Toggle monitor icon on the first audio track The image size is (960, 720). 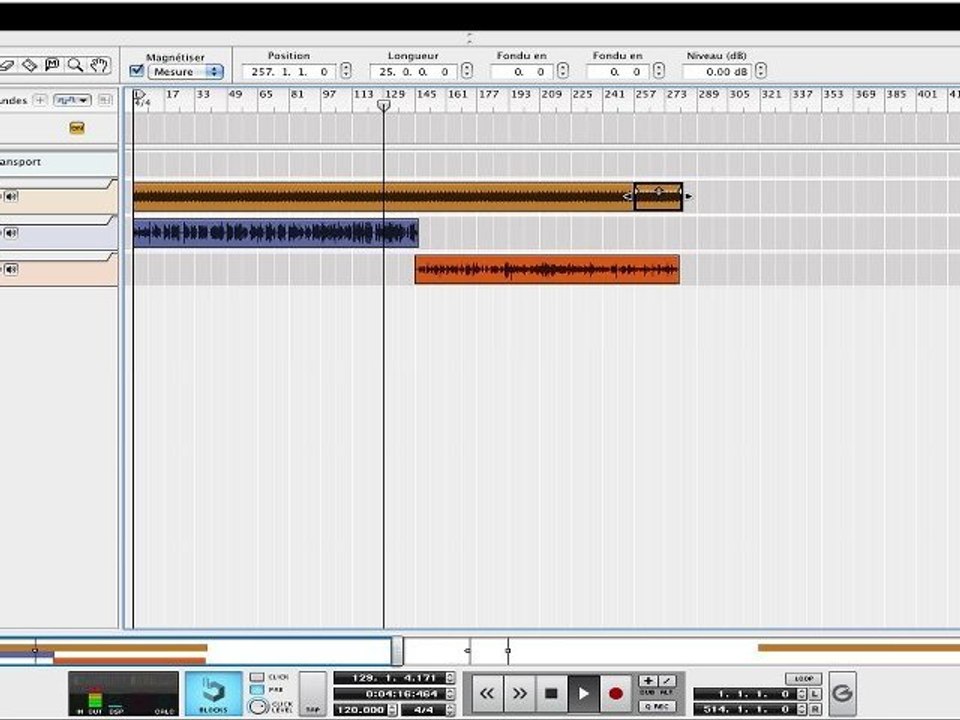tap(11, 197)
